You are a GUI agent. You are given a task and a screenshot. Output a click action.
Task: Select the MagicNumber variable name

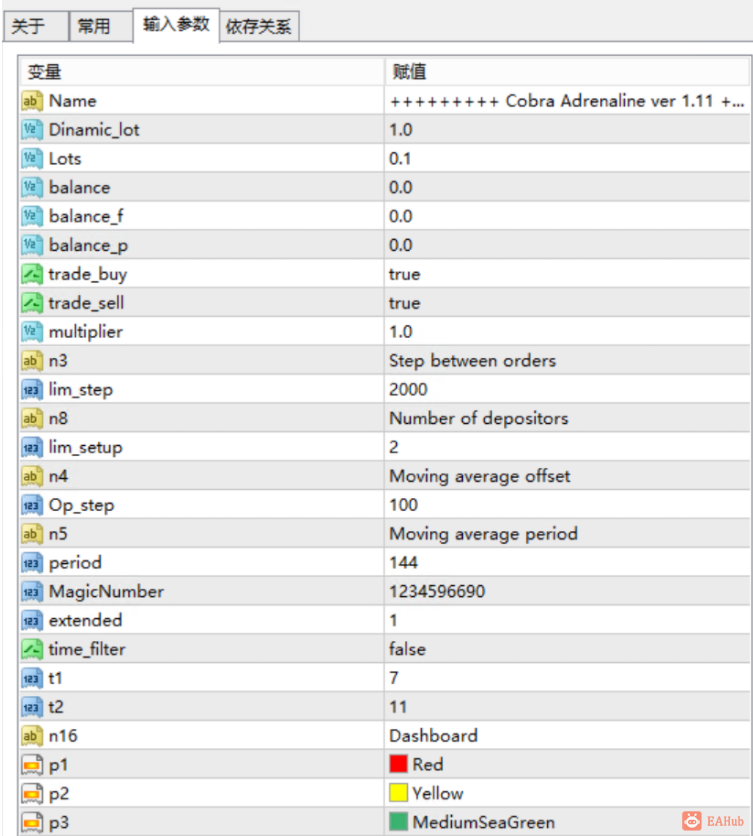106,592
